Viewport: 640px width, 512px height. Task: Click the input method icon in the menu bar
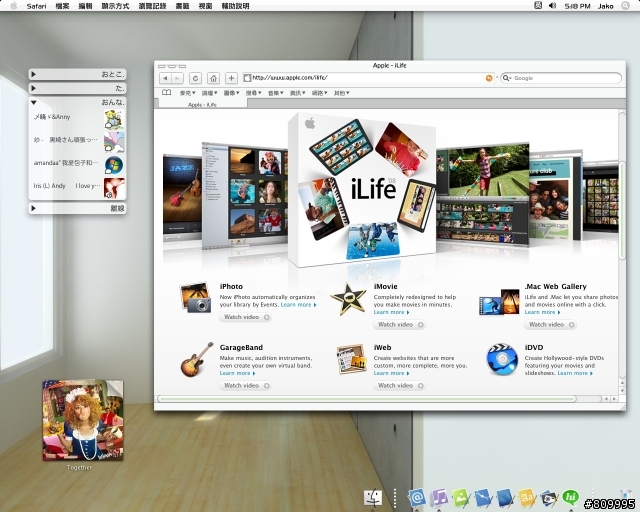[538, 6]
